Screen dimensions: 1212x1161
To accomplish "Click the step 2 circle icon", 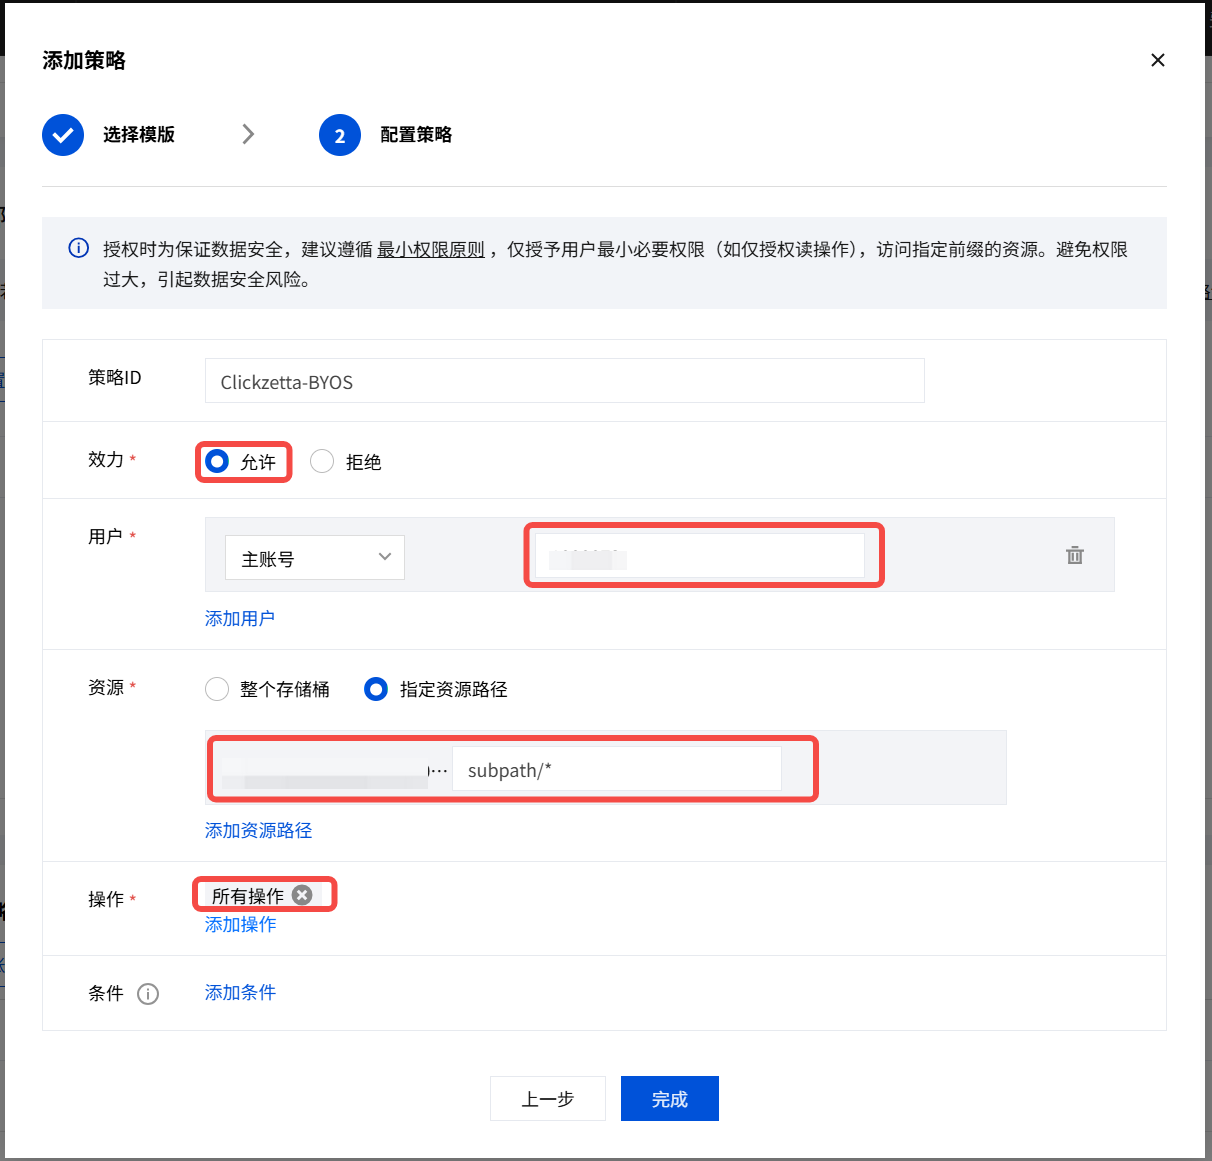I will click(x=340, y=135).
